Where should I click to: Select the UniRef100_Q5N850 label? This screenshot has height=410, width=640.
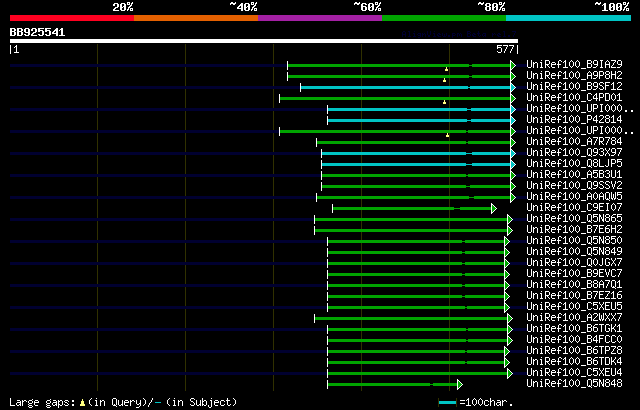pos(574,241)
